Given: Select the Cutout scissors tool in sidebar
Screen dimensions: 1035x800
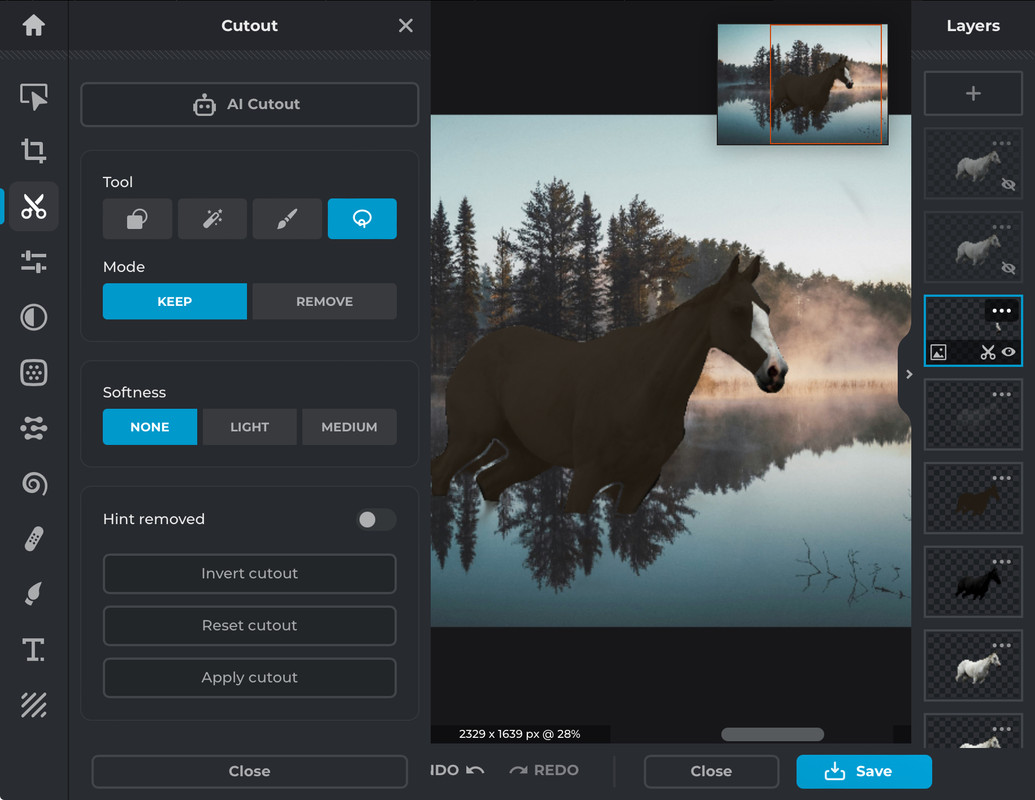Looking at the screenshot, I should click(x=34, y=206).
